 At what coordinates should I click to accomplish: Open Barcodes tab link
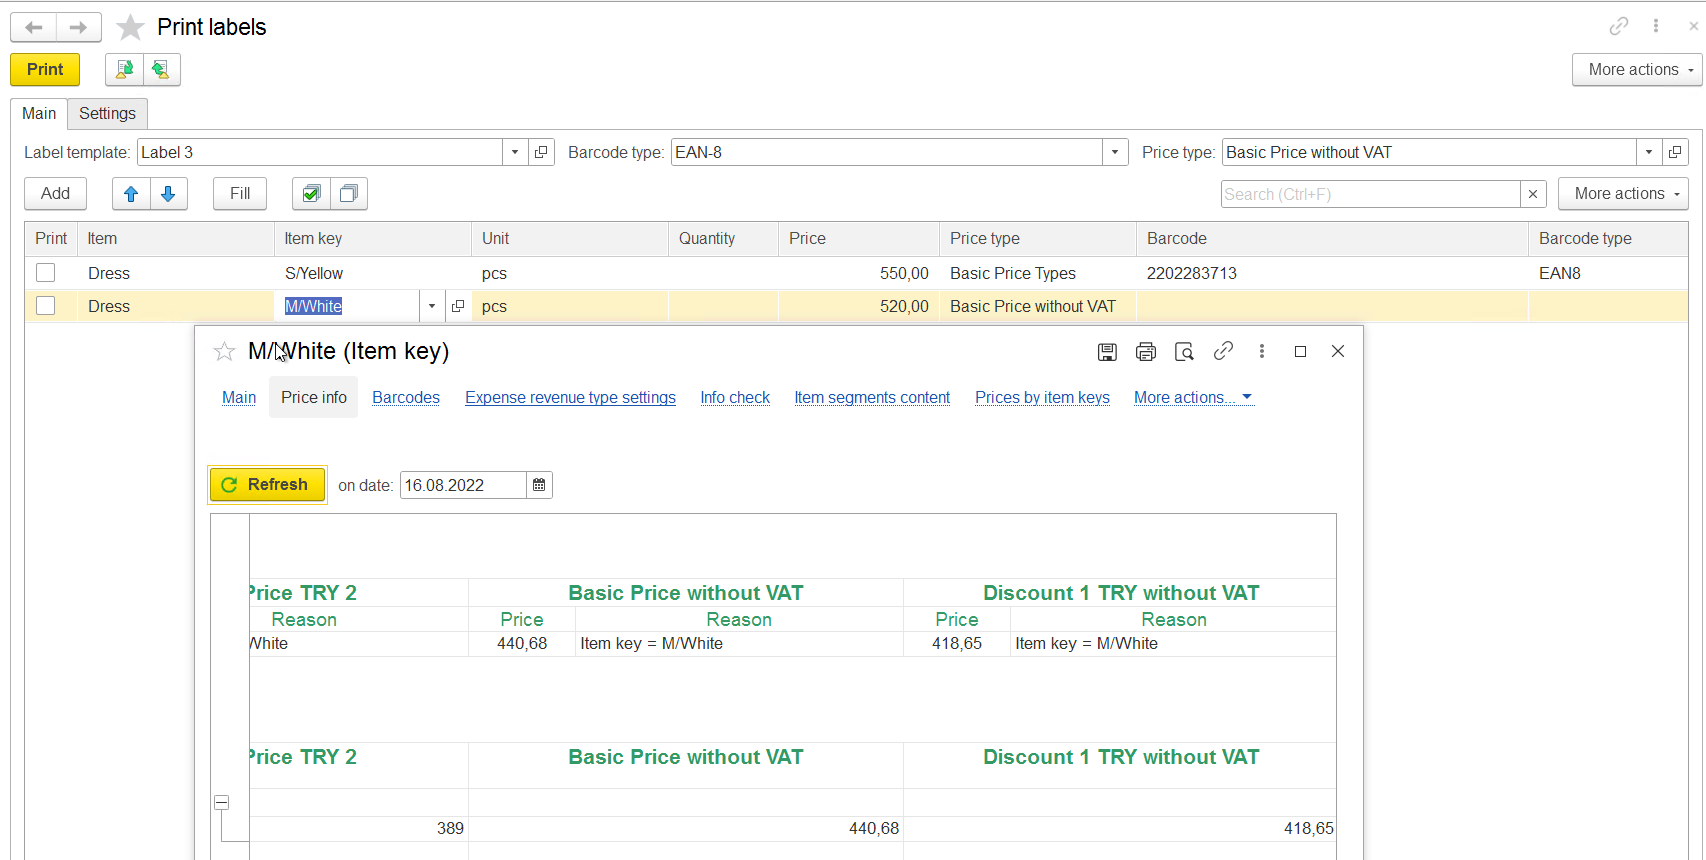pyautogui.click(x=406, y=397)
